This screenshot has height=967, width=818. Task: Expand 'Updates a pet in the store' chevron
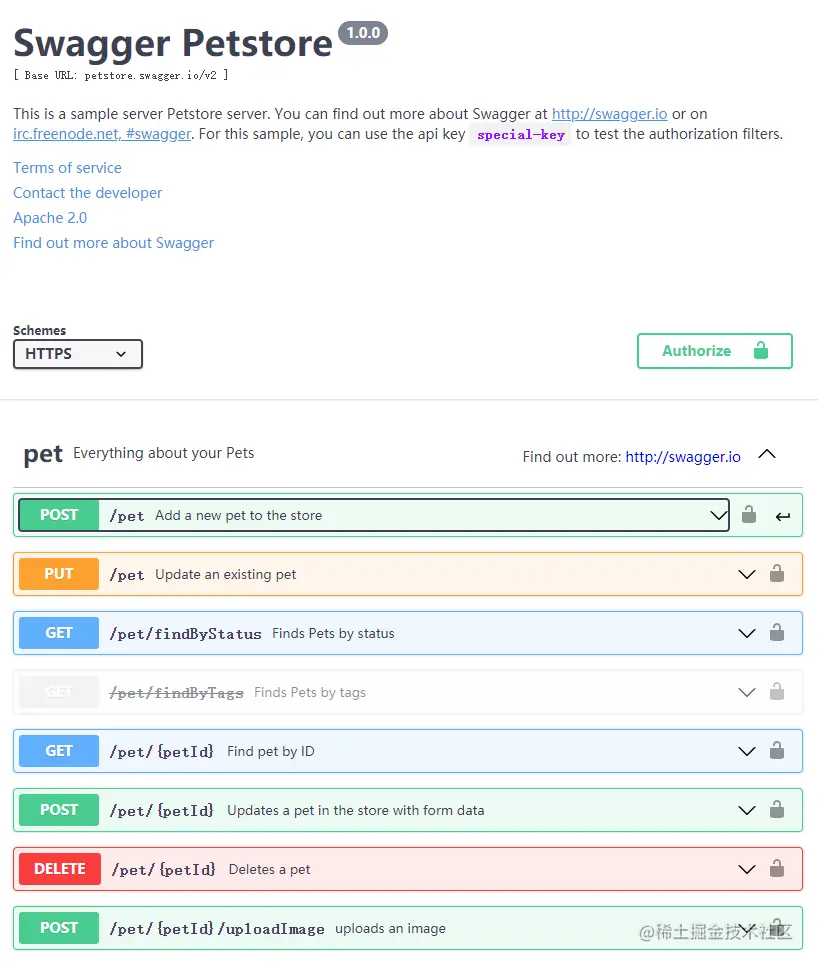coord(746,810)
